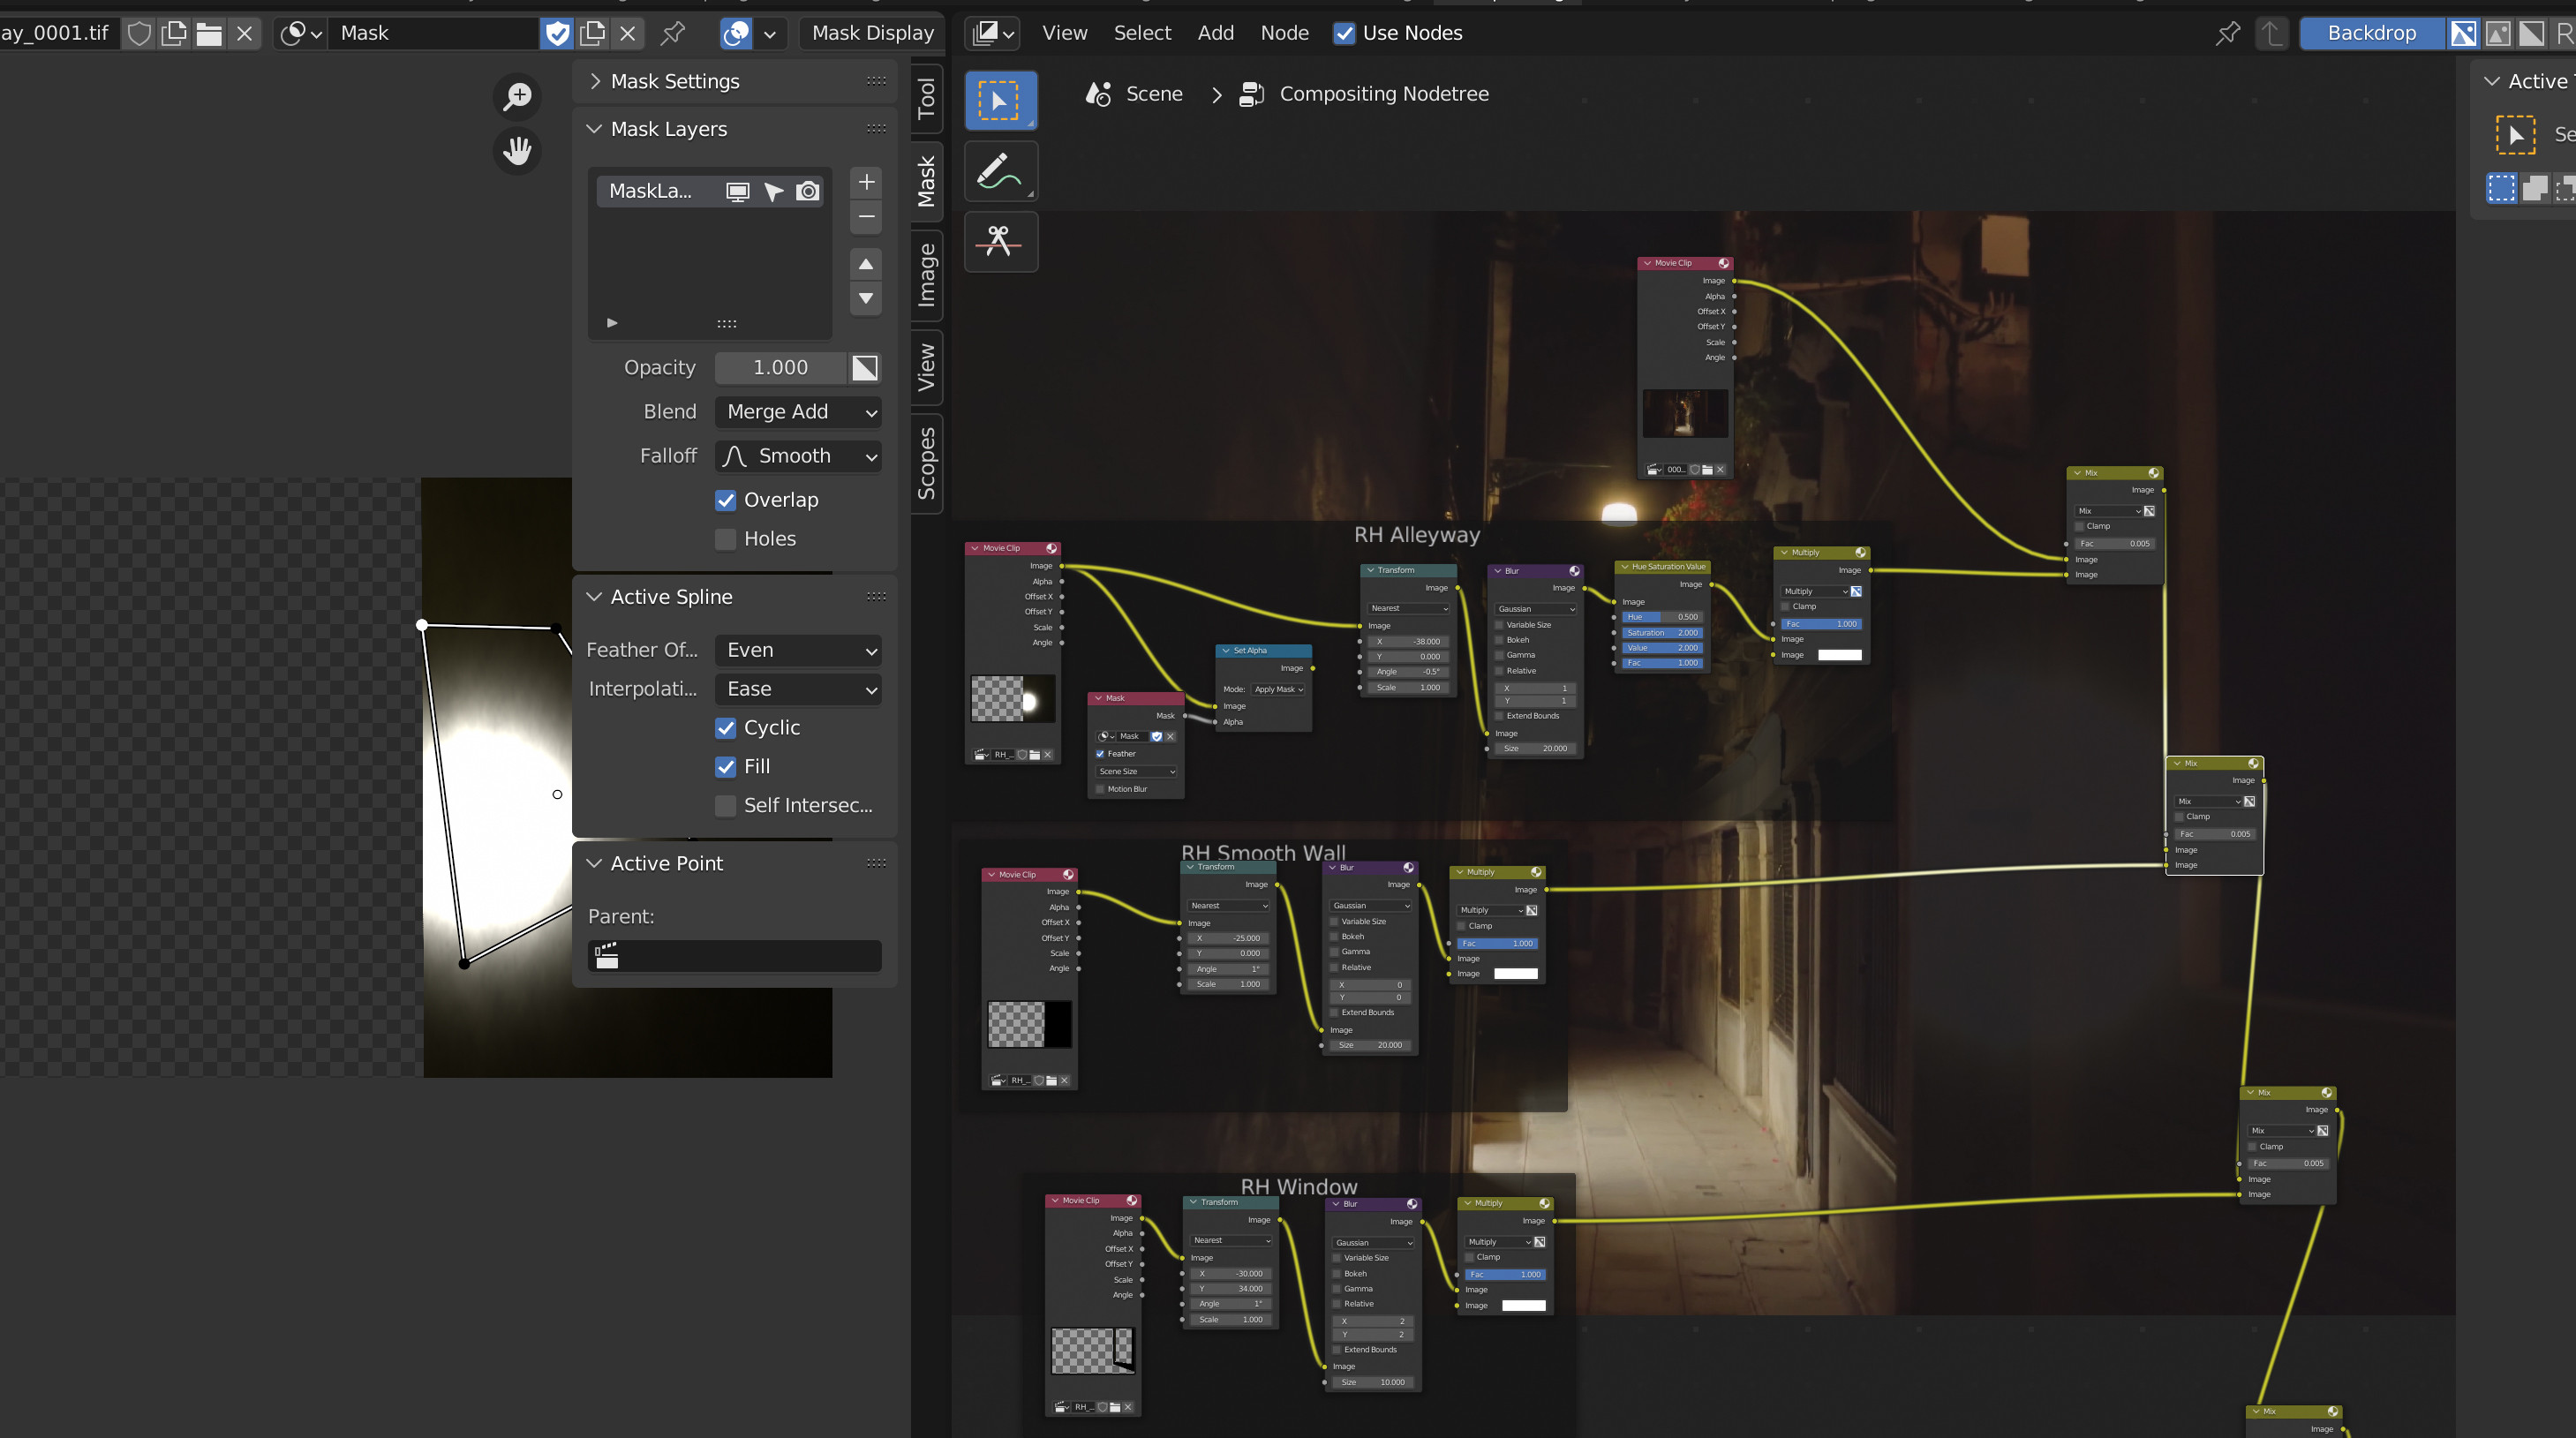Unlink the Mask datablock with X
This screenshot has height=1438, width=2576.
click(x=627, y=33)
